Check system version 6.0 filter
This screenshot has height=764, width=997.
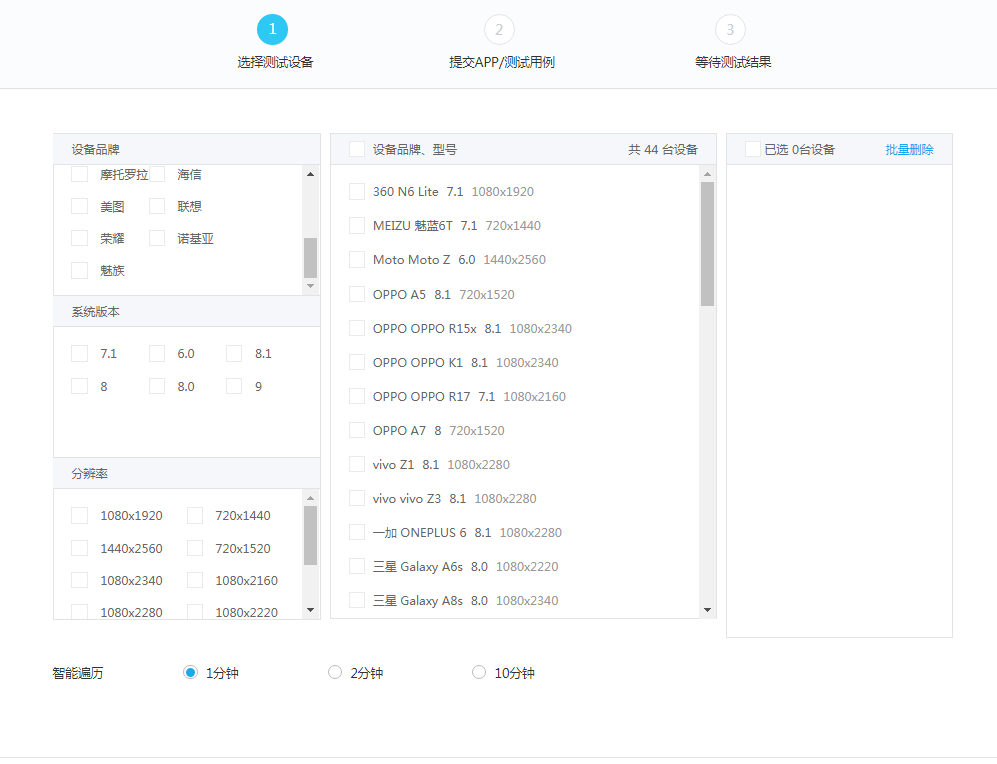point(157,353)
